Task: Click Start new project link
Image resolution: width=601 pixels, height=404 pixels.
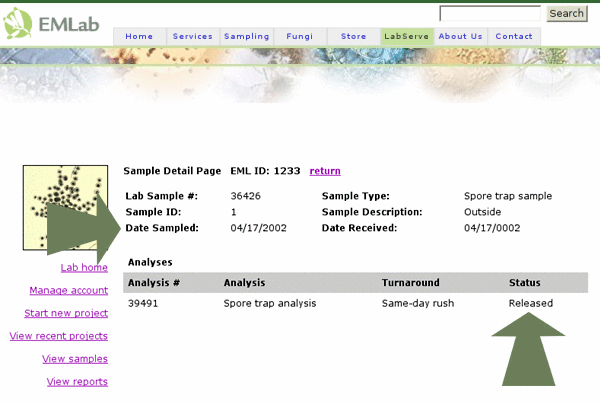Action: (x=66, y=313)
